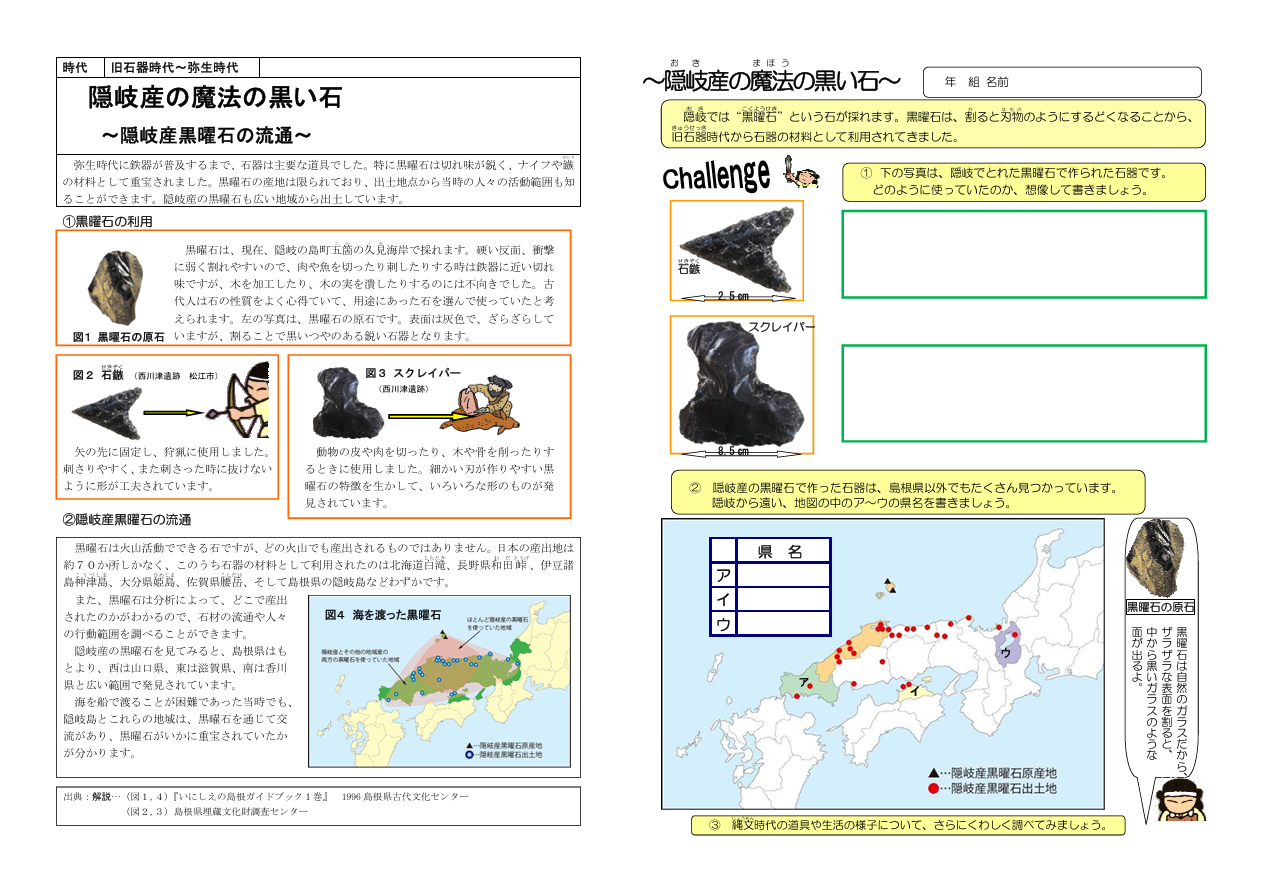The image size is (1262, 895).
Task: Click the Challenge logo text
Action: (715, 176)
